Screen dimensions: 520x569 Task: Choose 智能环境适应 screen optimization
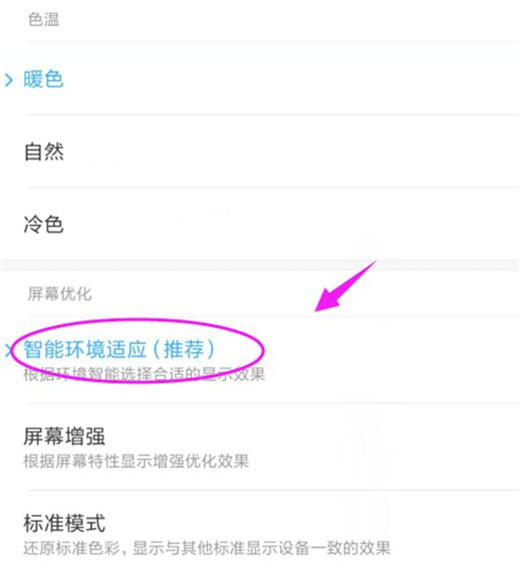[260, 360]
